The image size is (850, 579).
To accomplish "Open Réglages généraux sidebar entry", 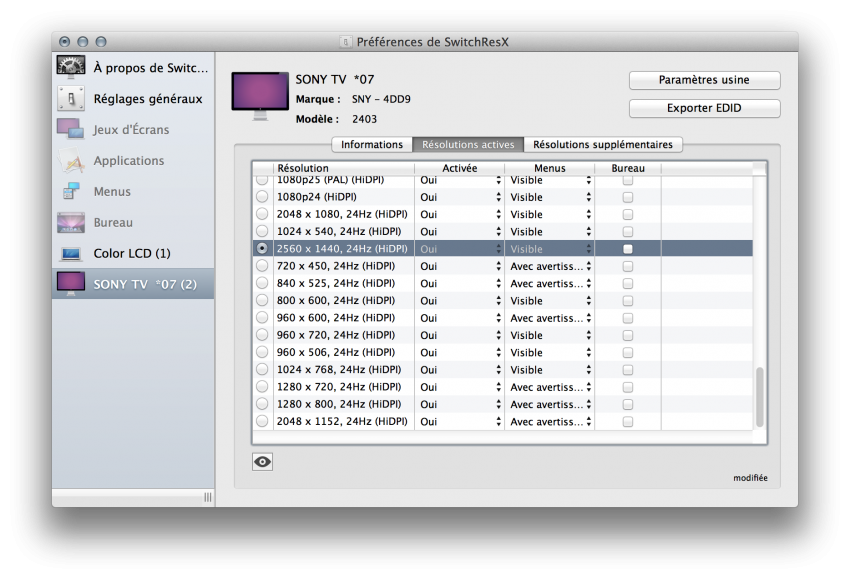I will (133, 99).
